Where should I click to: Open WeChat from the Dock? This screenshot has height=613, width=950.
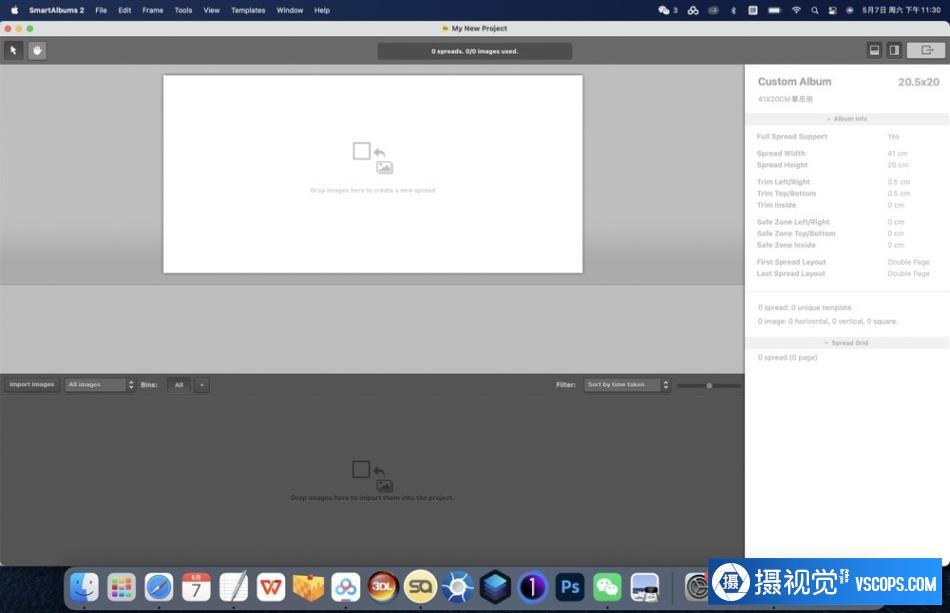point(607,586)
